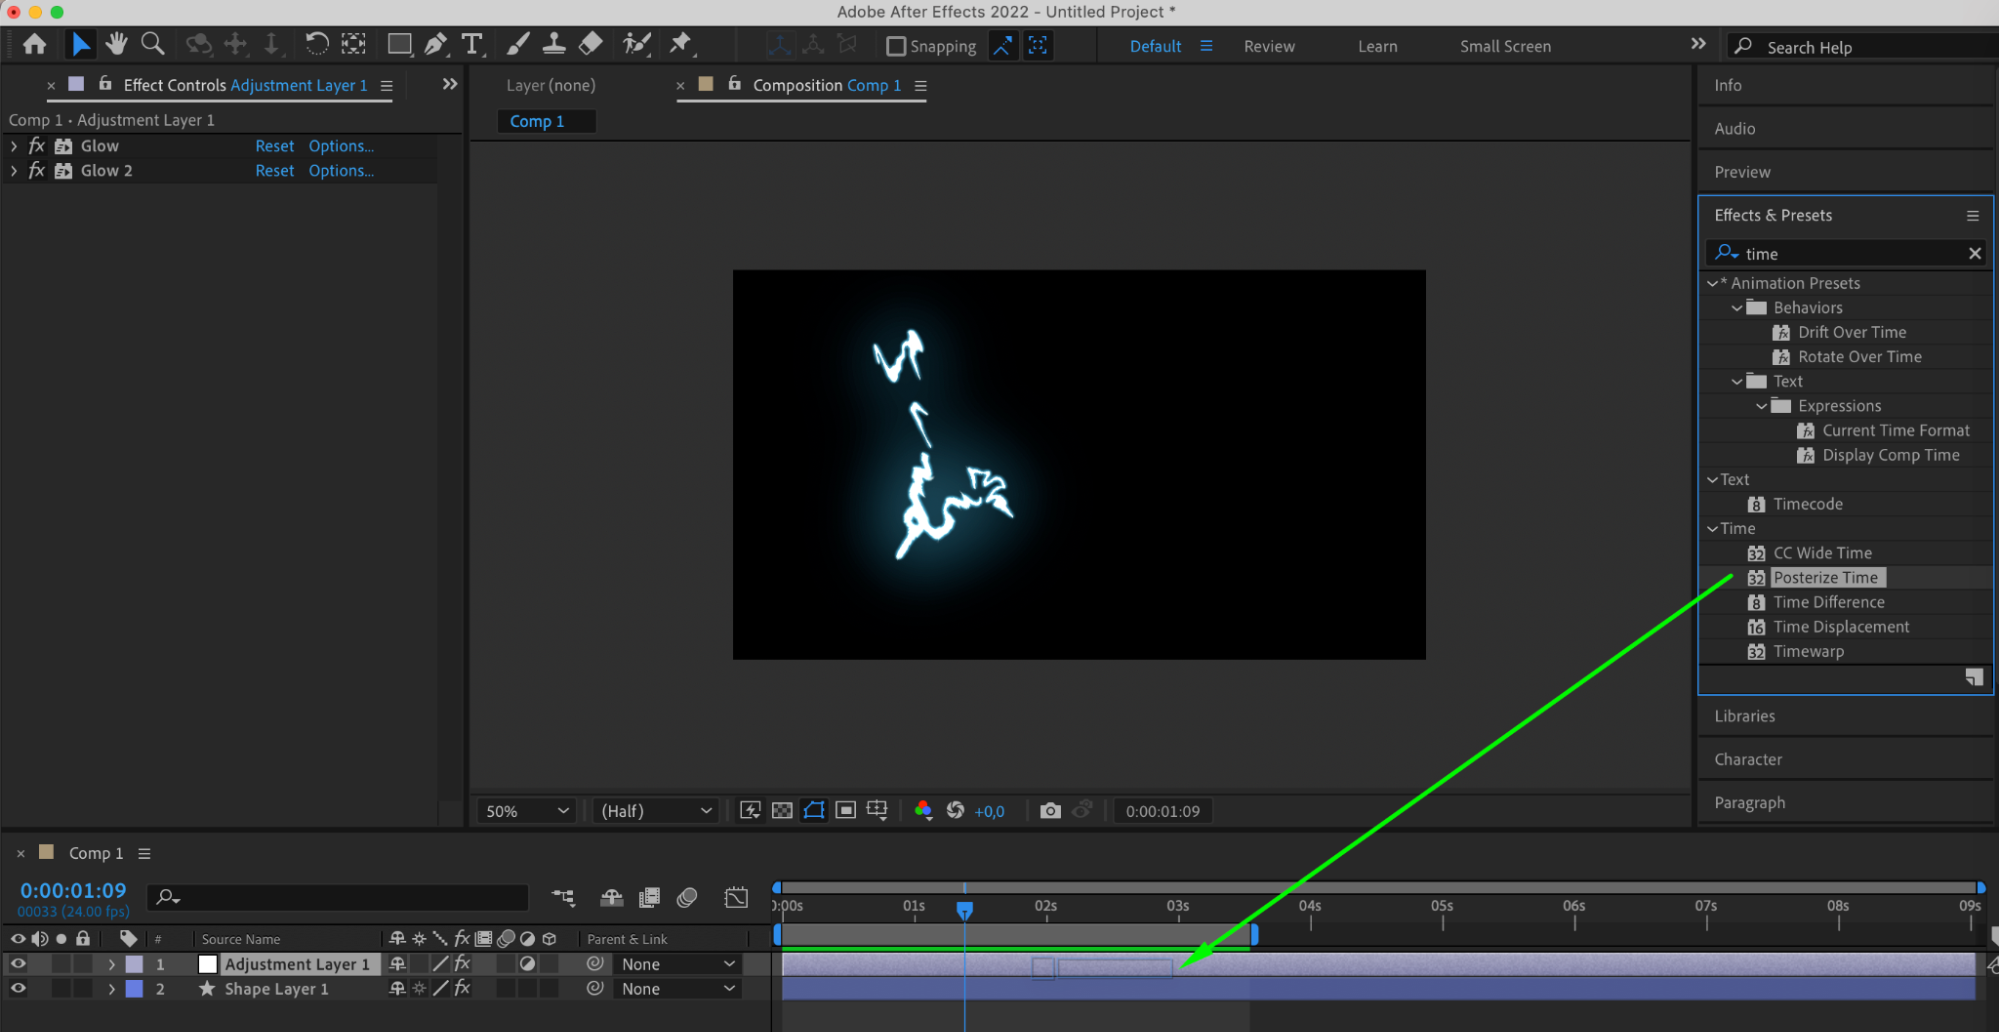
Task: Click the snapshot camera icon
Action: [1050, 811]
